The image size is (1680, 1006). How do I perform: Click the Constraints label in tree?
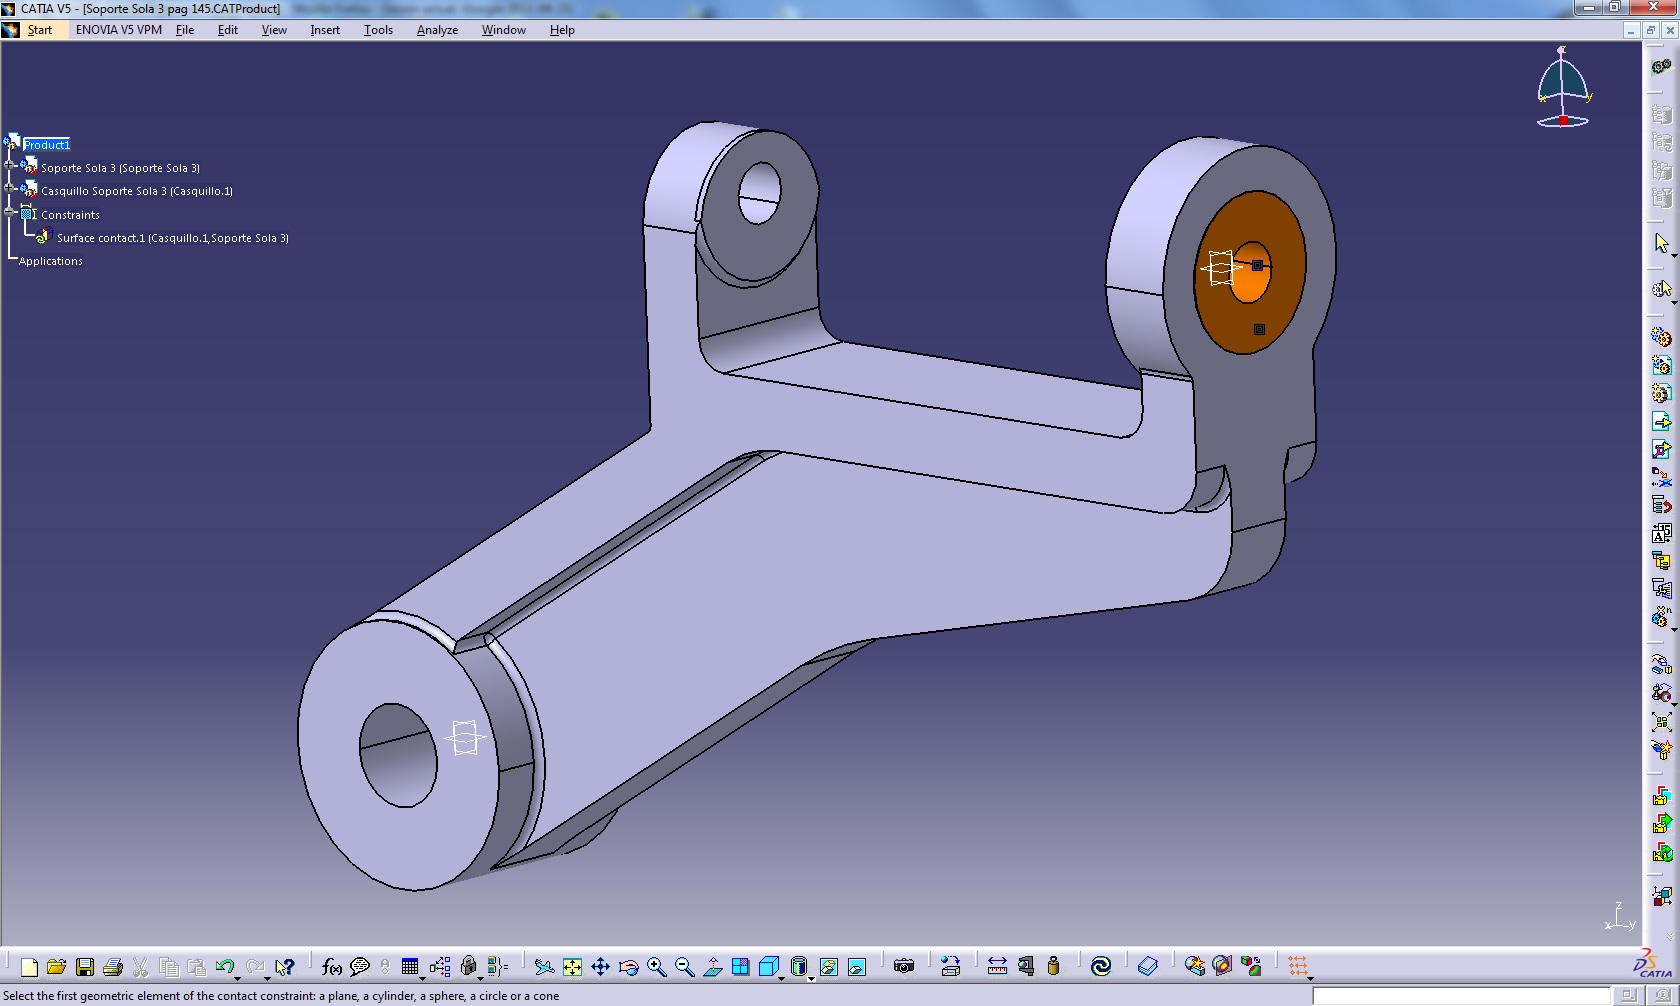[70, 215]
